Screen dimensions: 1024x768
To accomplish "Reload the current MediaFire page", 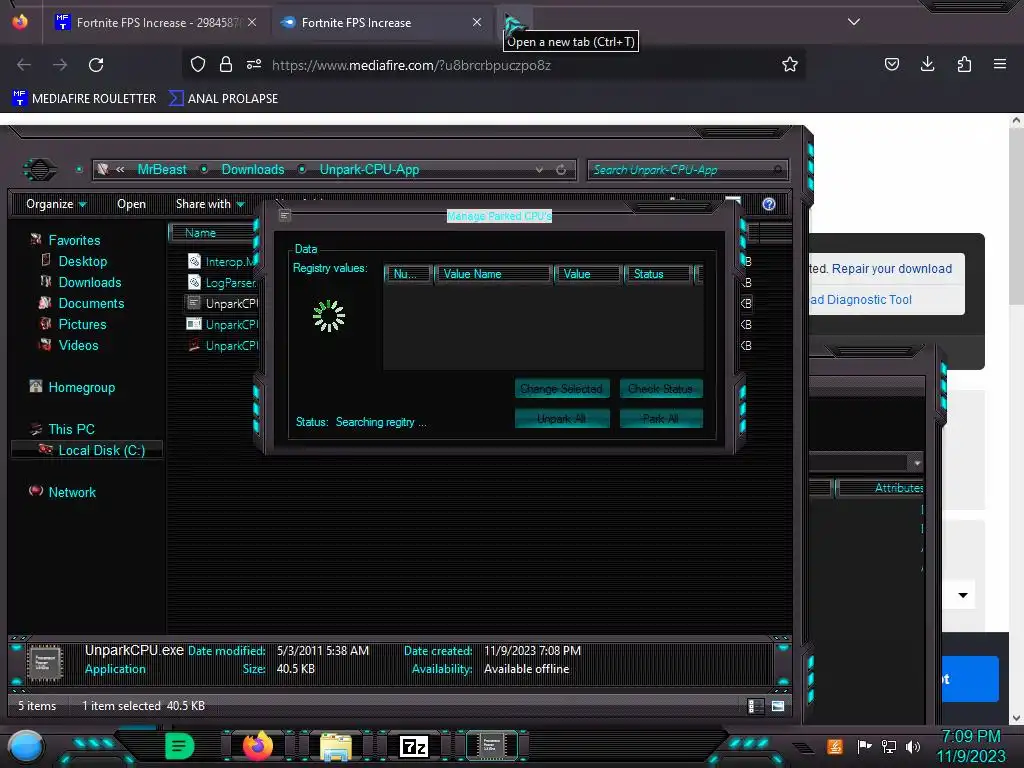I will (96, 65).
